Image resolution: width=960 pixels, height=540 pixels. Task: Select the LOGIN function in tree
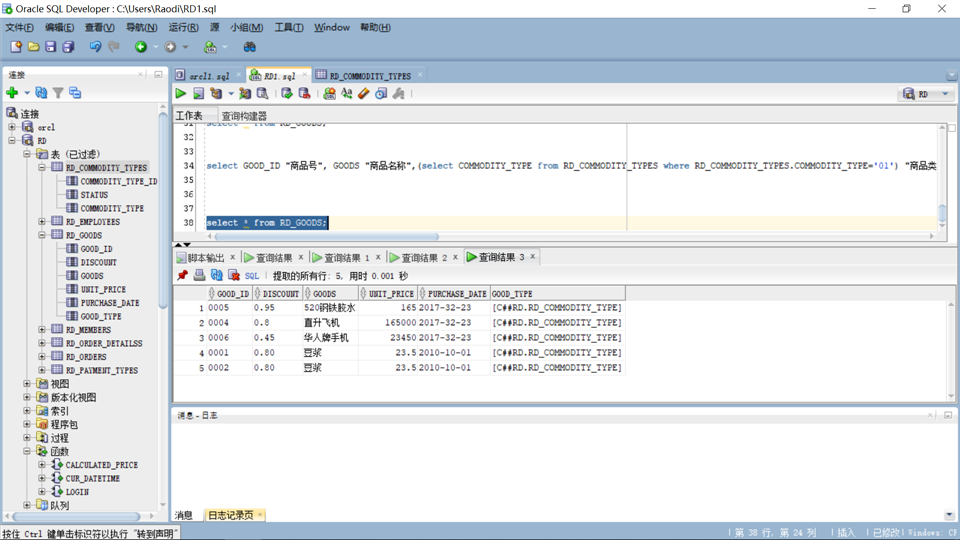[x=77, y=492]
